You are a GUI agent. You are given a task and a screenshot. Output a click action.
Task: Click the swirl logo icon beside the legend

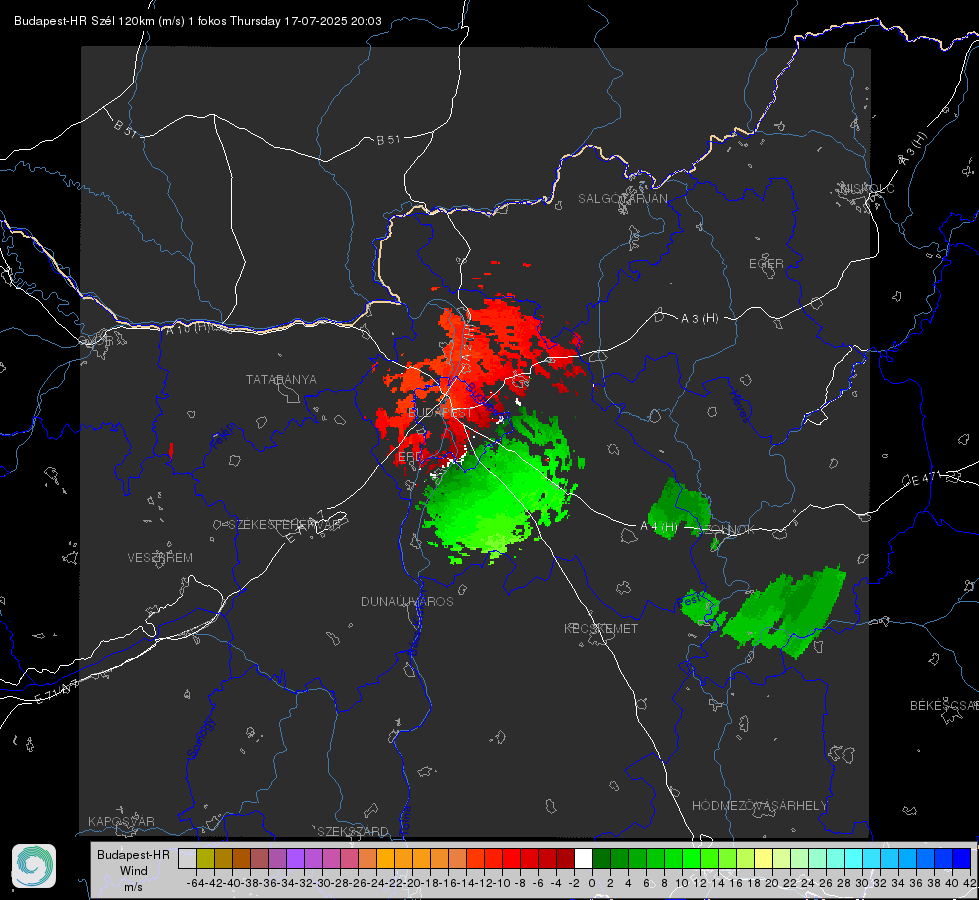[34, 866]
